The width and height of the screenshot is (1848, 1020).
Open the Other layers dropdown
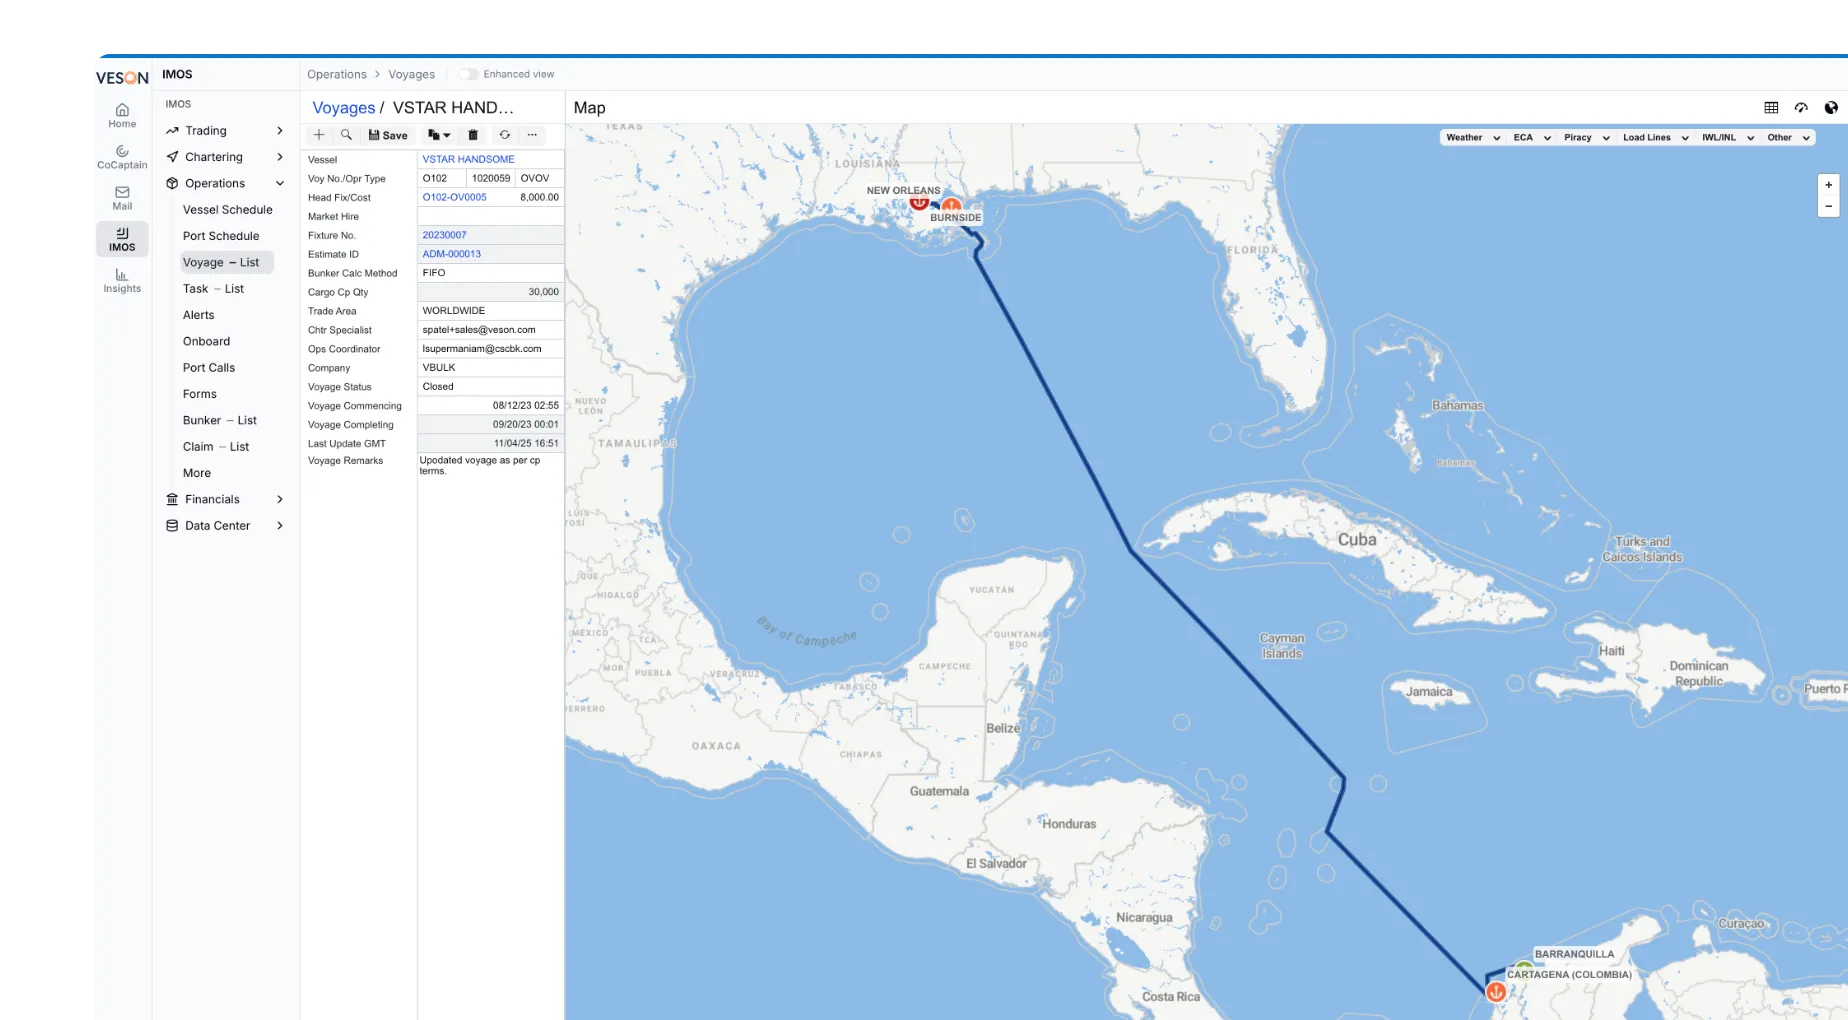(x=1788, y=138)
